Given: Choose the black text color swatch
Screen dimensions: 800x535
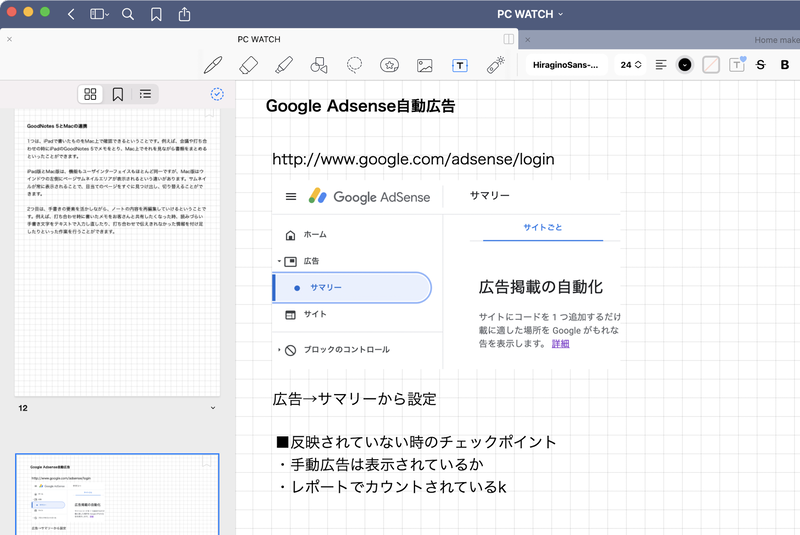Looking at the screenshot, I should pyautogui.click(x=685, y=65).
